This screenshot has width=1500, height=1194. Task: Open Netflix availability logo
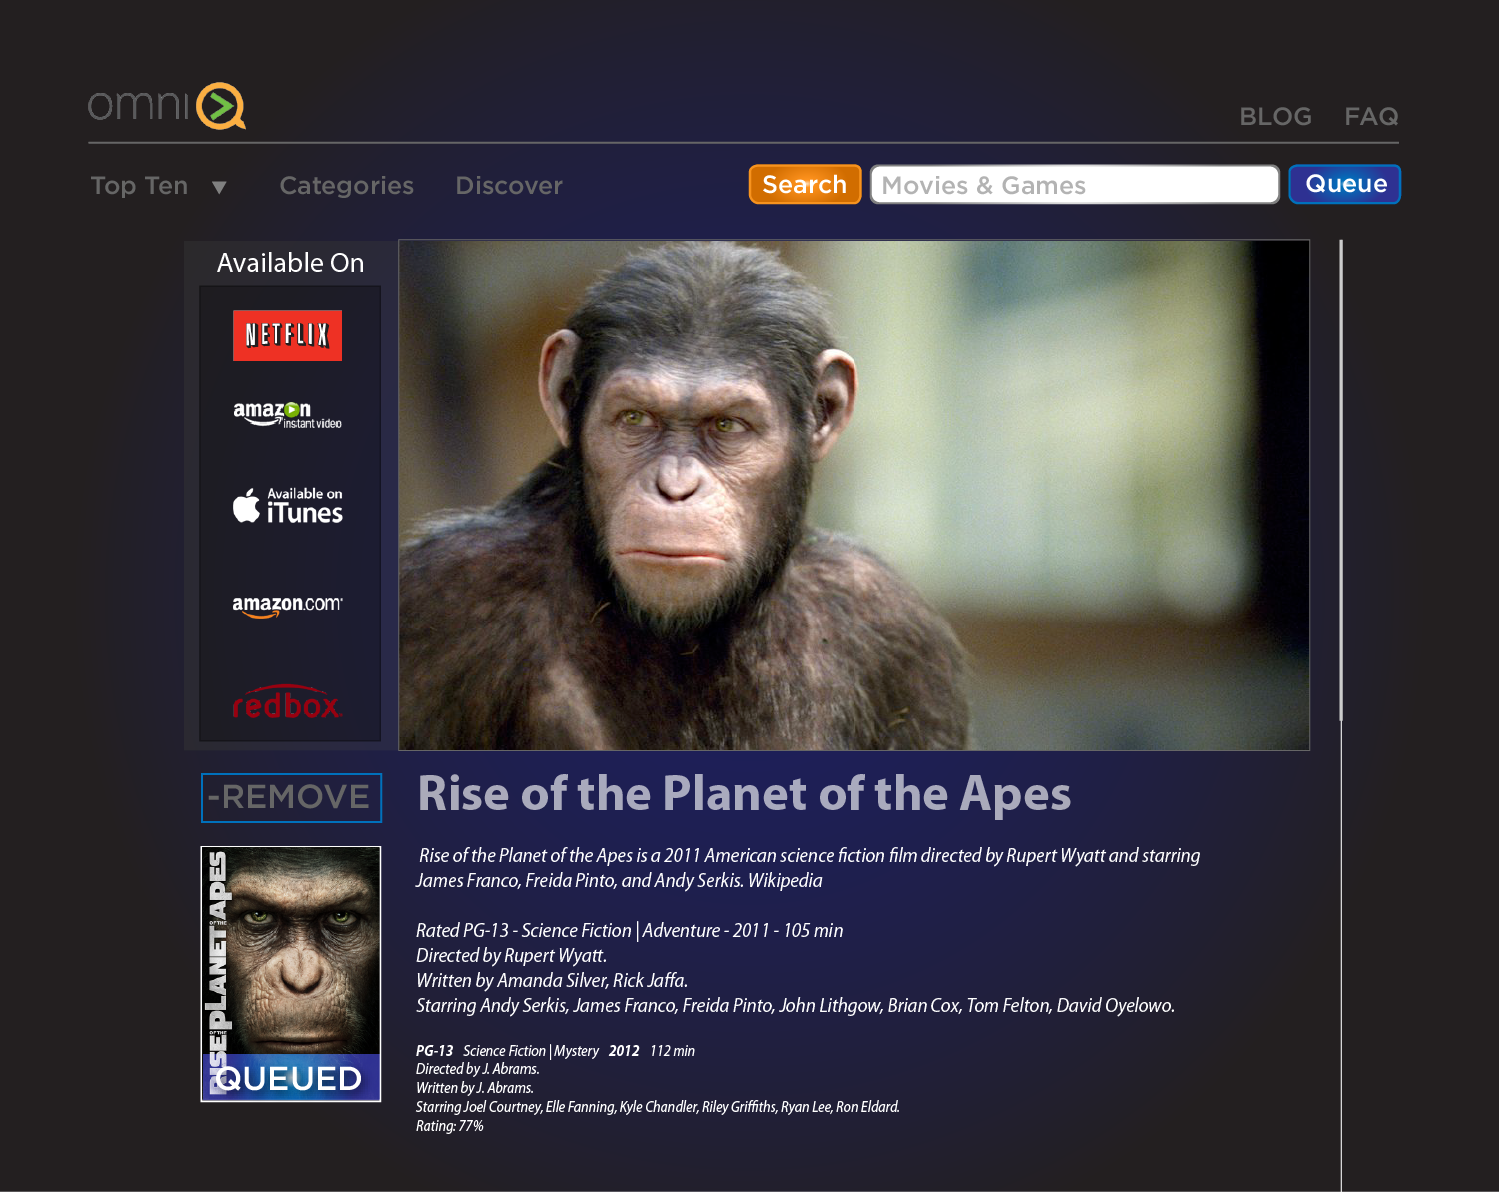coord(287,335)
